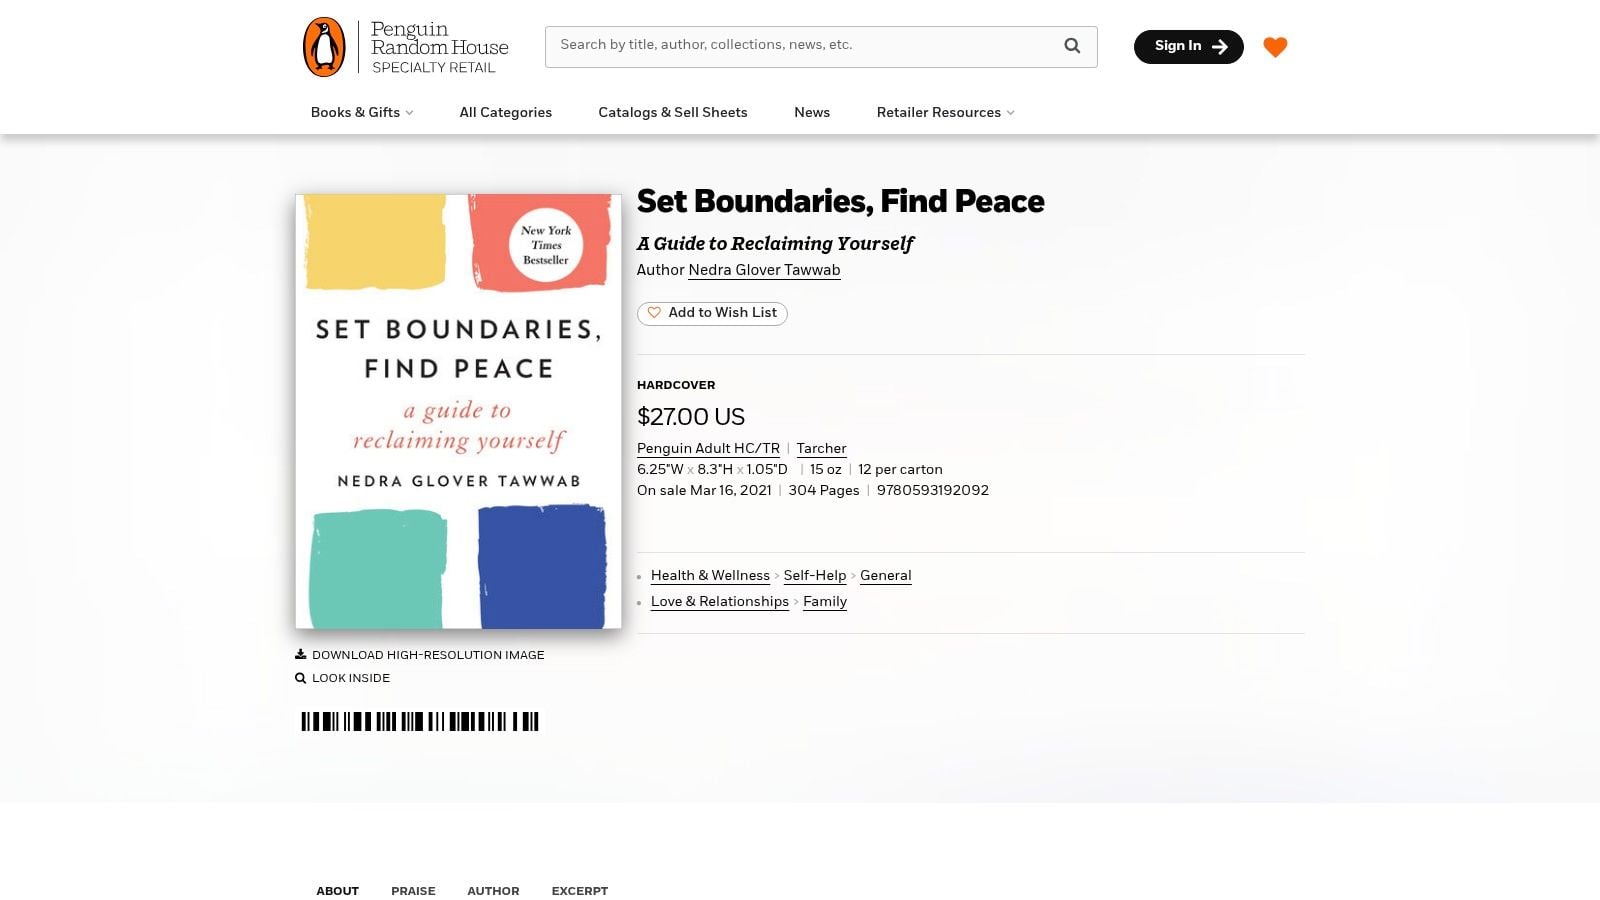
Task: Click the 304 Pages text
Action: coord(824,491)
